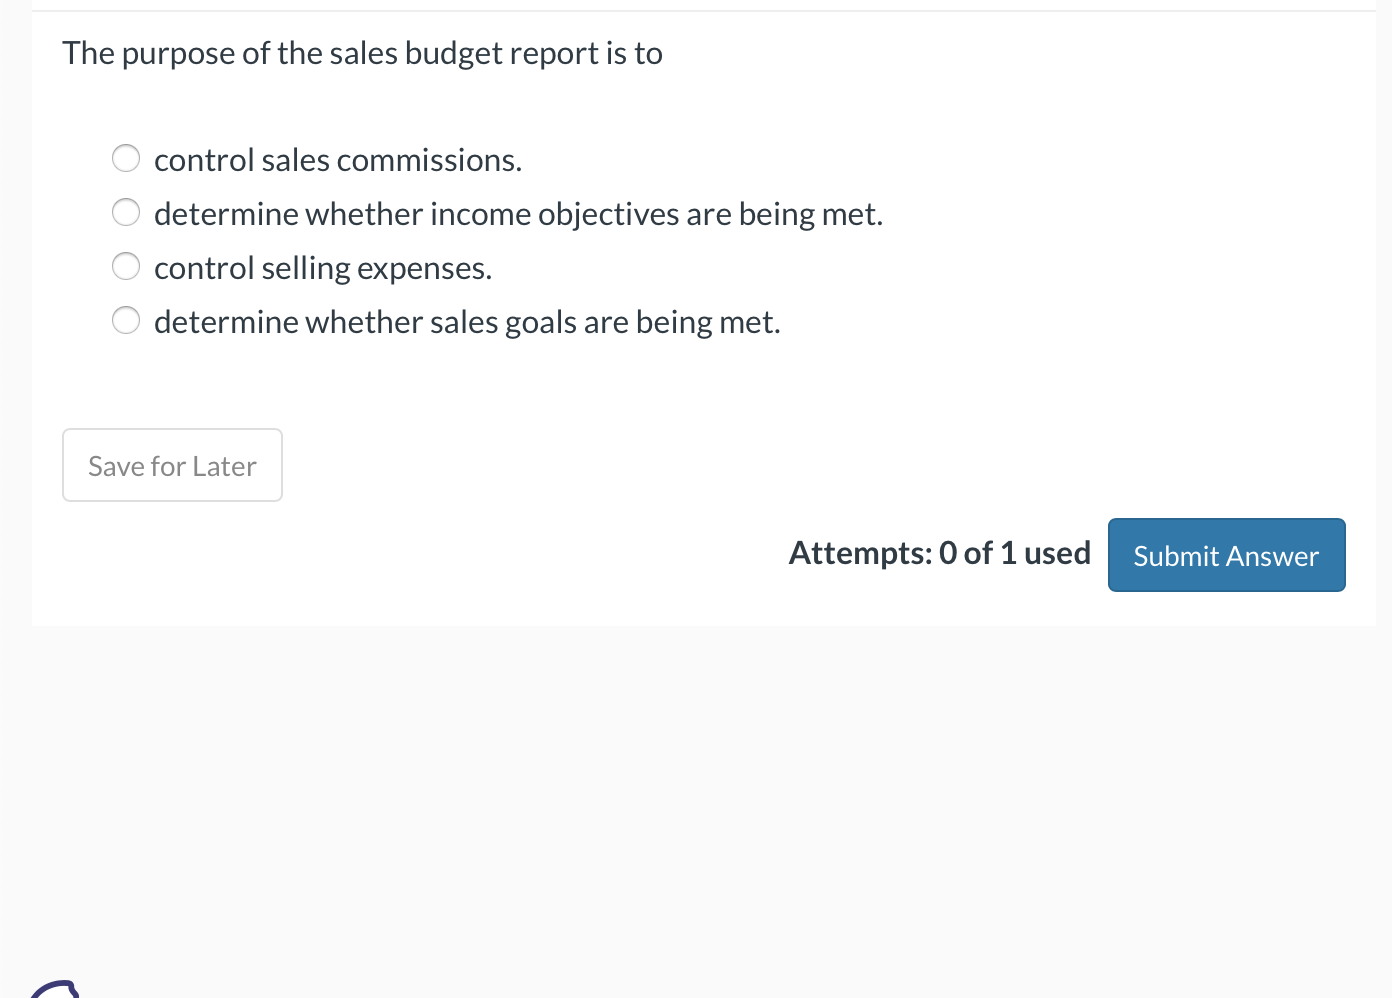The width and height of the screenshot is (1392, 998).
Task: Choose 'determine whether income objectives are being met'
Action: point(126,212)
